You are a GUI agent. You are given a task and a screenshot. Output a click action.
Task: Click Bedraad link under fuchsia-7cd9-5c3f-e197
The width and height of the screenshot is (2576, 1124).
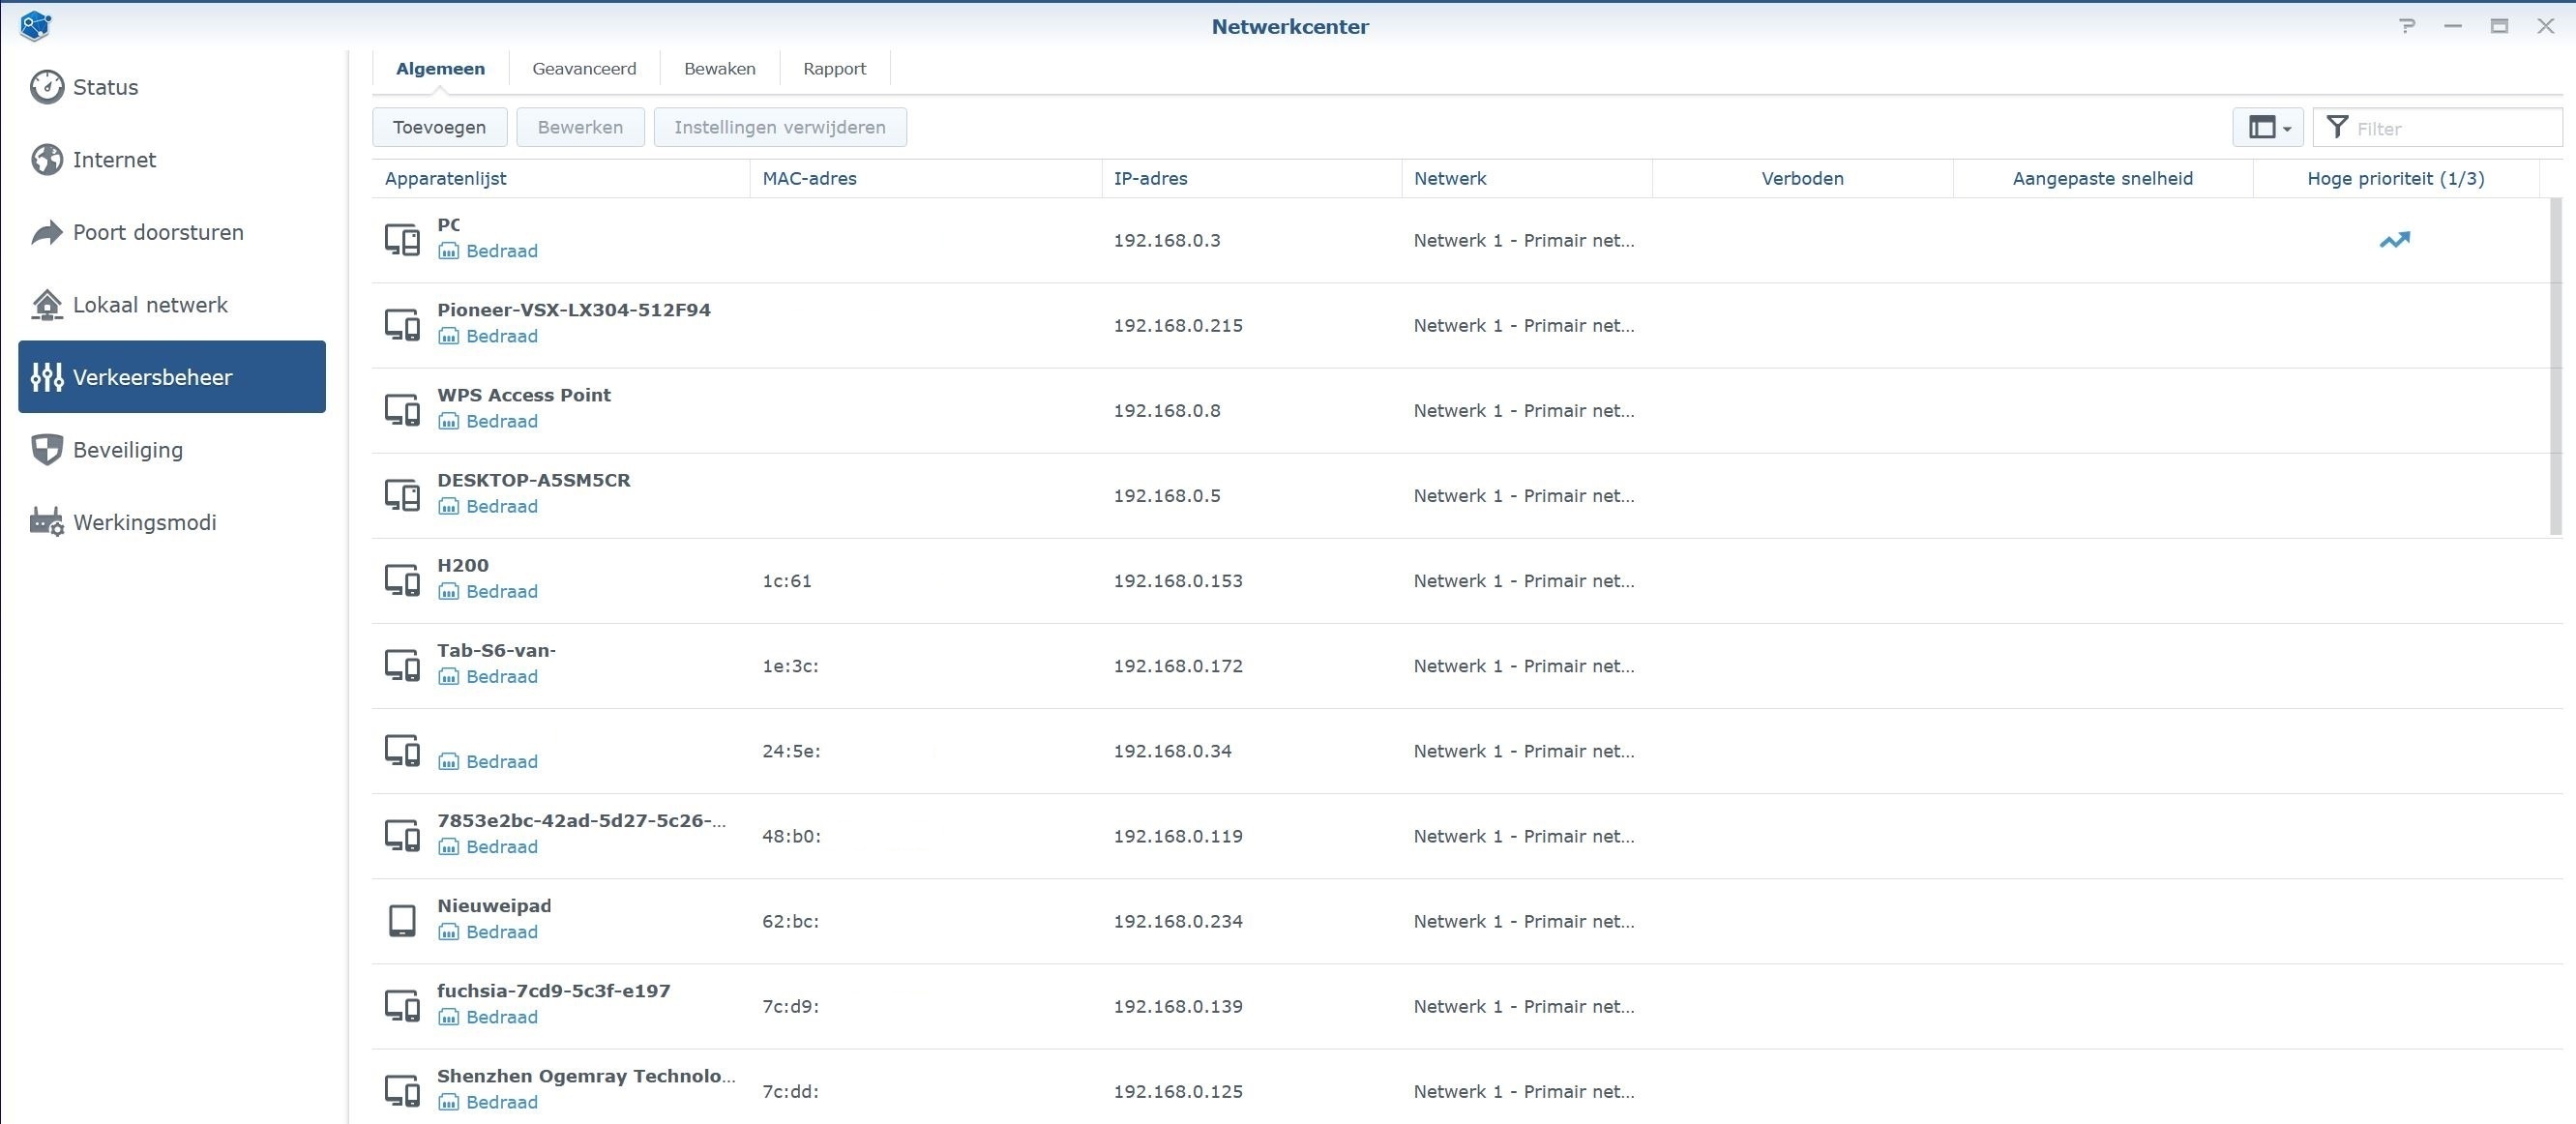(502, 1017)
